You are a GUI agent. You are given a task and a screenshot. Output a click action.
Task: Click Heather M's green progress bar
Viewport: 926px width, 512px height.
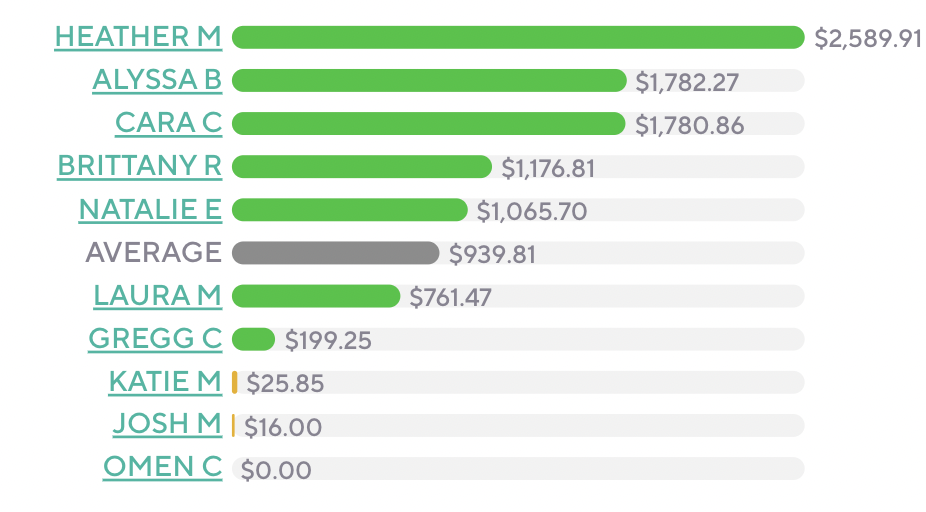(x=518, y=37)
